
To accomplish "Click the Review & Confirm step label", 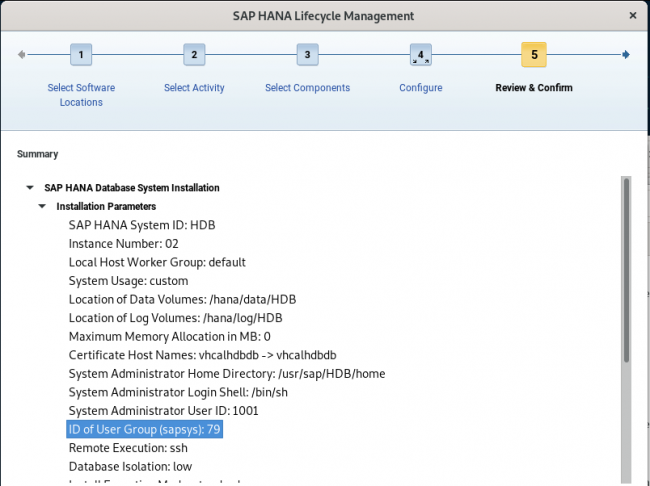I will (x=534, y=88).
